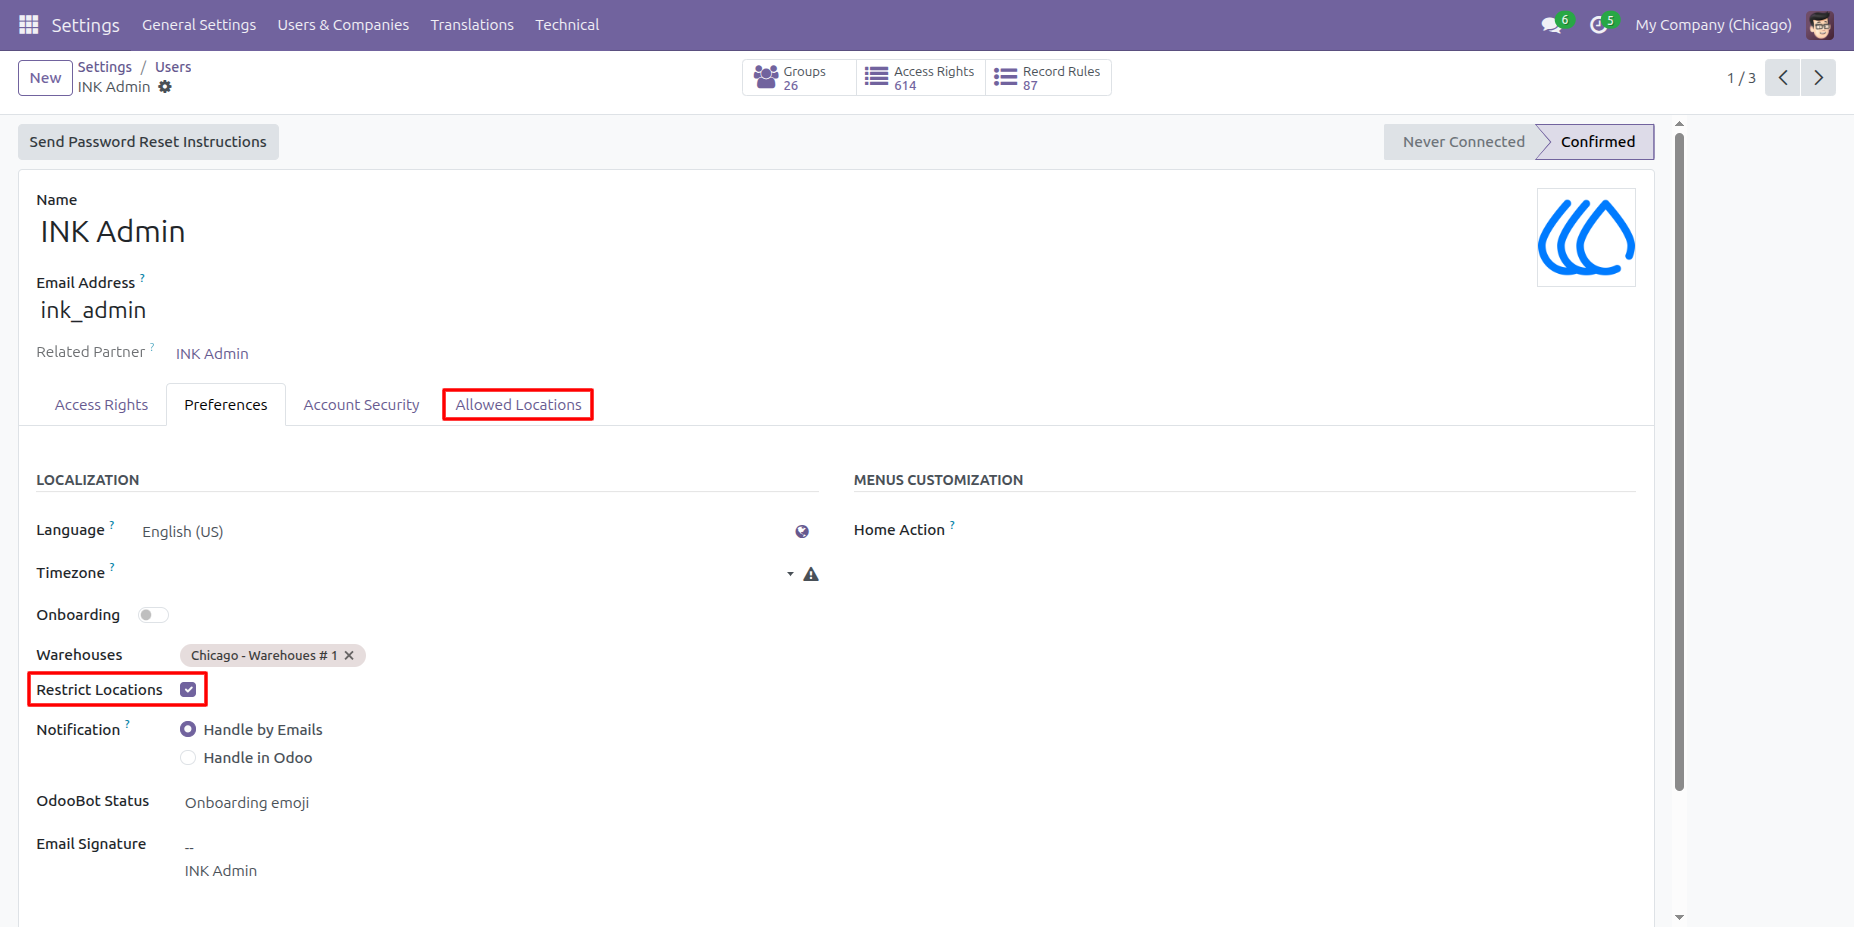The width and height of the screenshot is (1854, 927).
Task: Switch to the Preferences tab
Action: pos(226,405)
